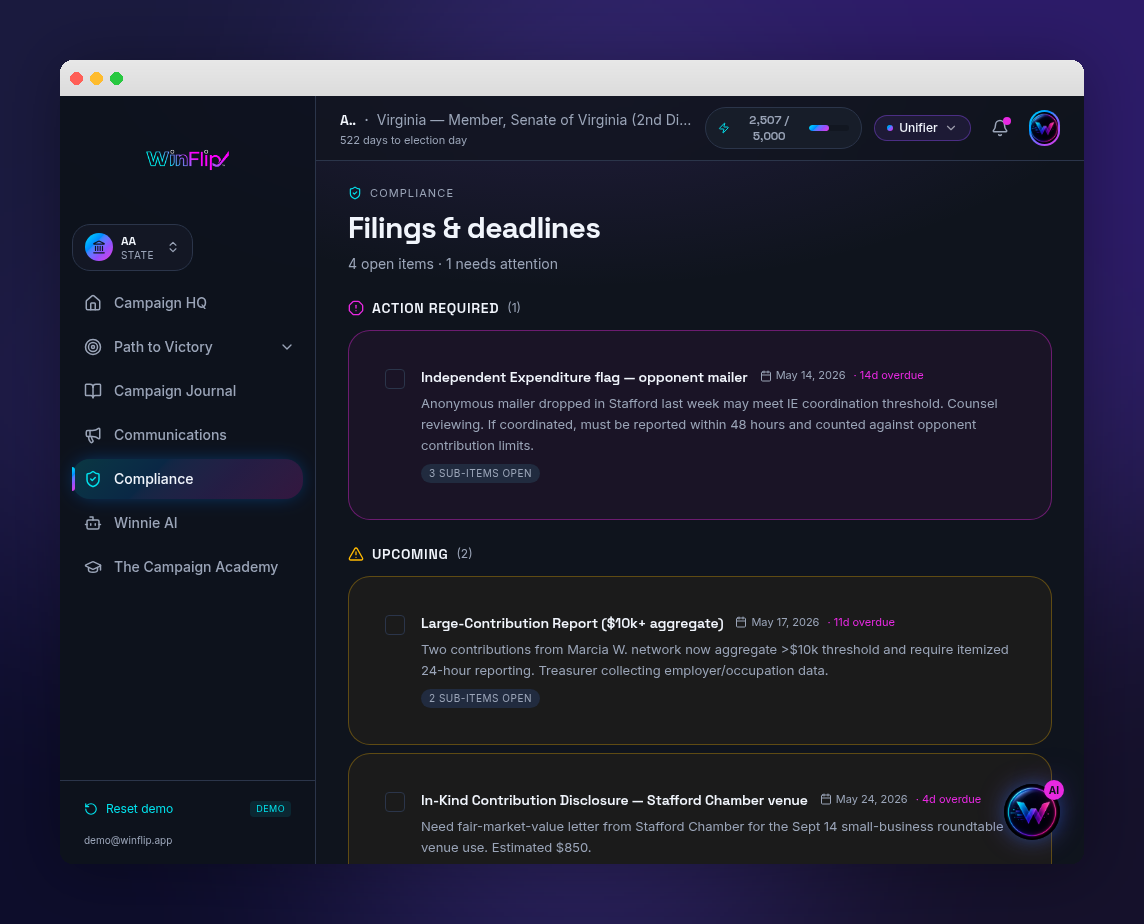Click demo@winflip.app email text
Image resolution: width=1144 pixels, height=924 pixels.
tap(128, 840)
